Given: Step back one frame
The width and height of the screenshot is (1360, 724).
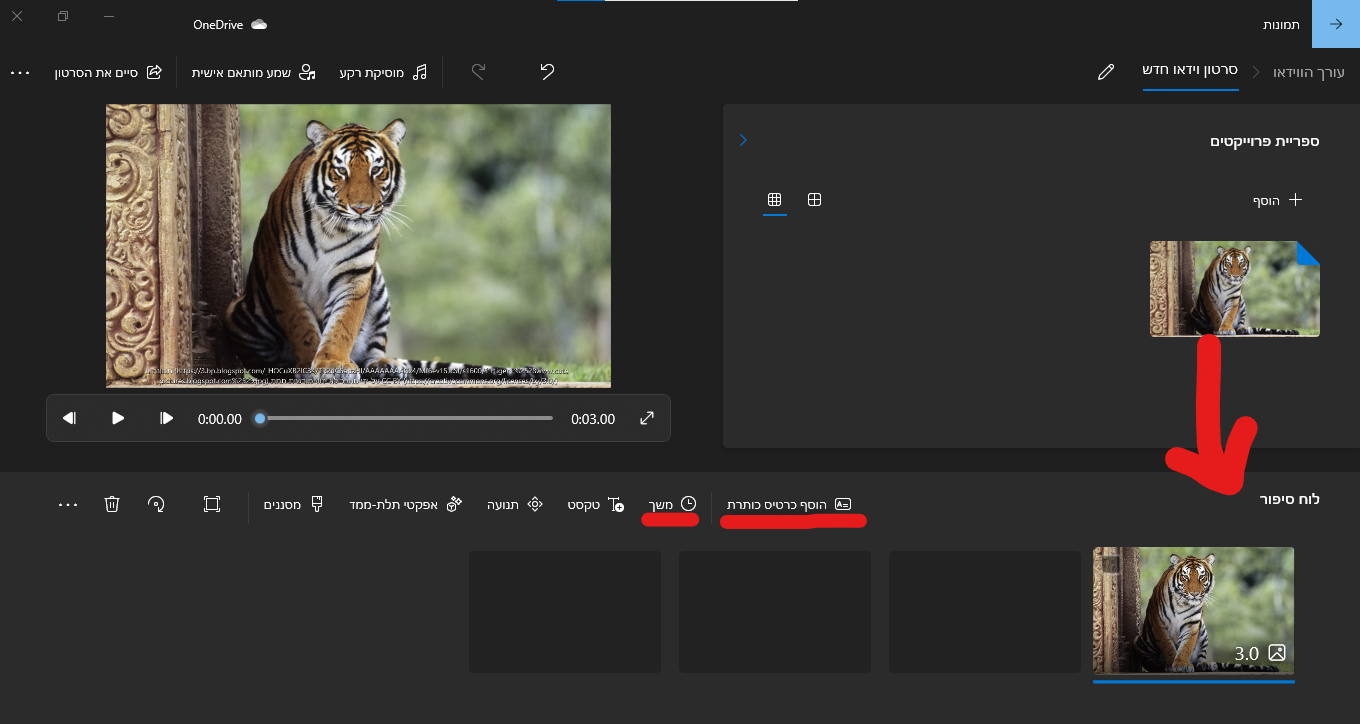Looking at the screenshot, I should coord(69,418).
